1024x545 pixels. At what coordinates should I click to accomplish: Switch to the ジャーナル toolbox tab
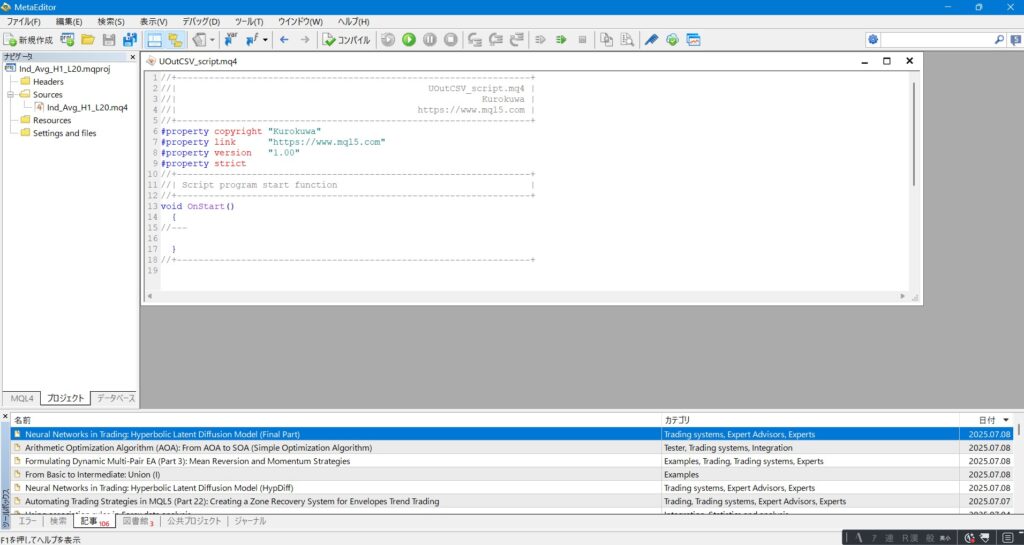[x=250, y=521]
